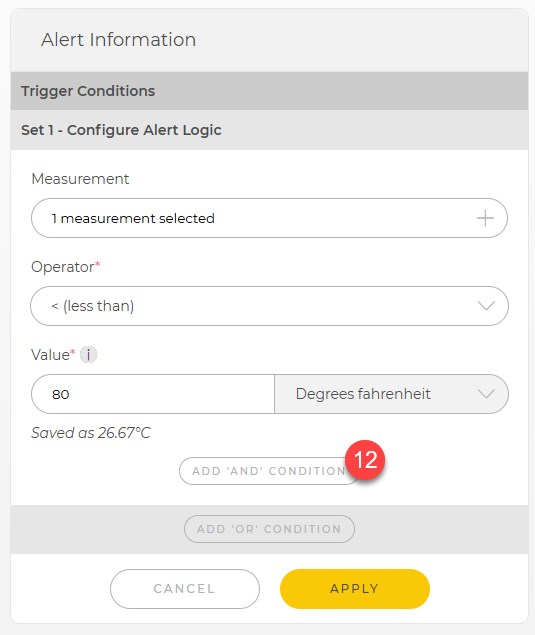Click the red number 12 badge

tap(365, 460)
